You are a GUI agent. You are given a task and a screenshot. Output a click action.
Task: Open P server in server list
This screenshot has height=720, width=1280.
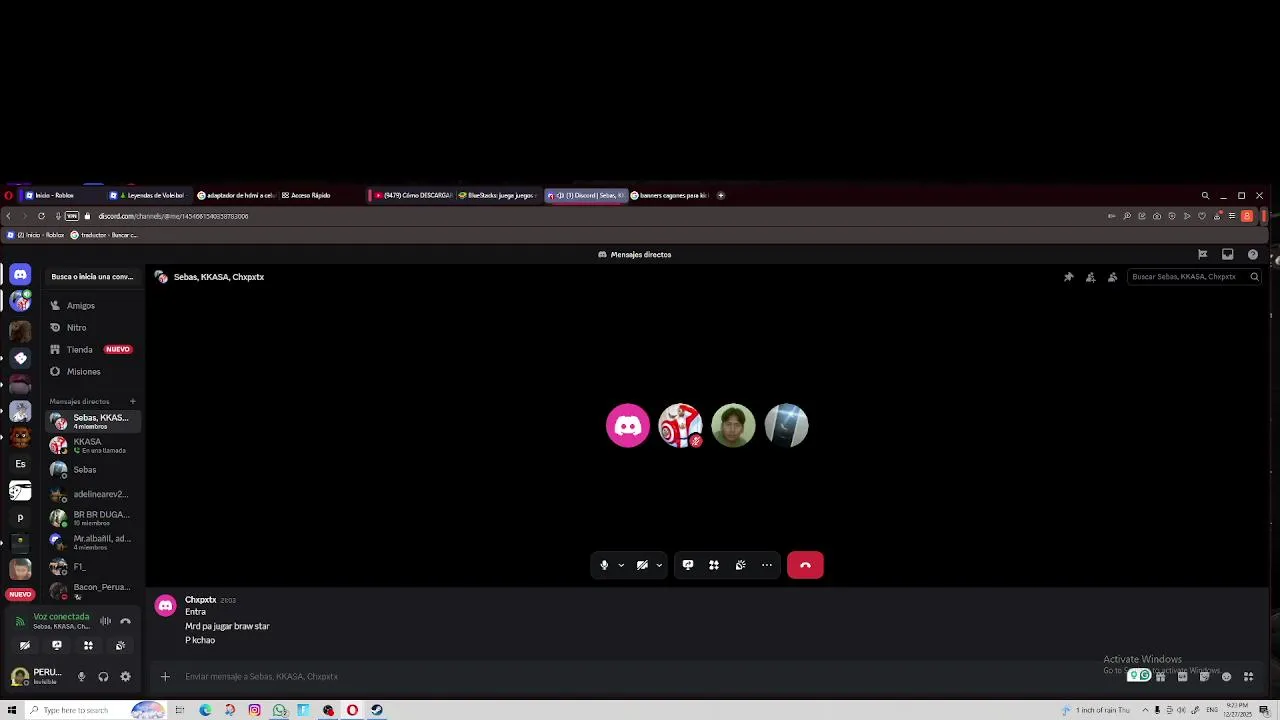pos(20,518)
